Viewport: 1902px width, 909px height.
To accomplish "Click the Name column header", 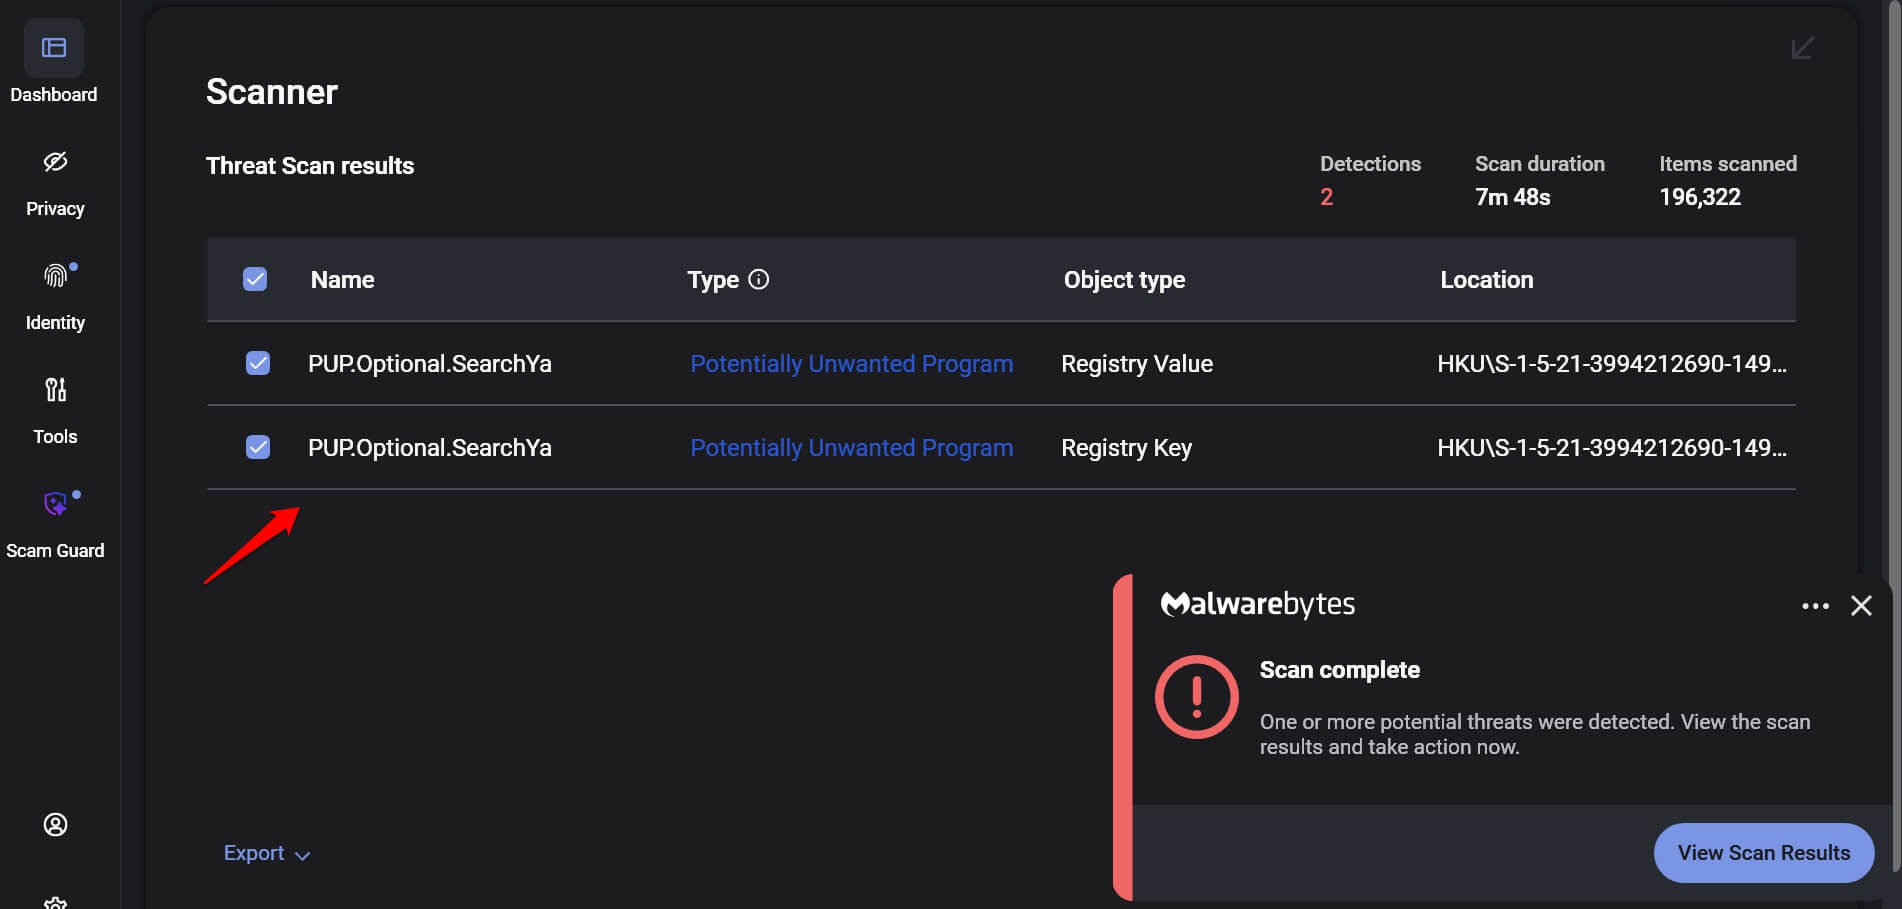I will [x=342, y=280].
